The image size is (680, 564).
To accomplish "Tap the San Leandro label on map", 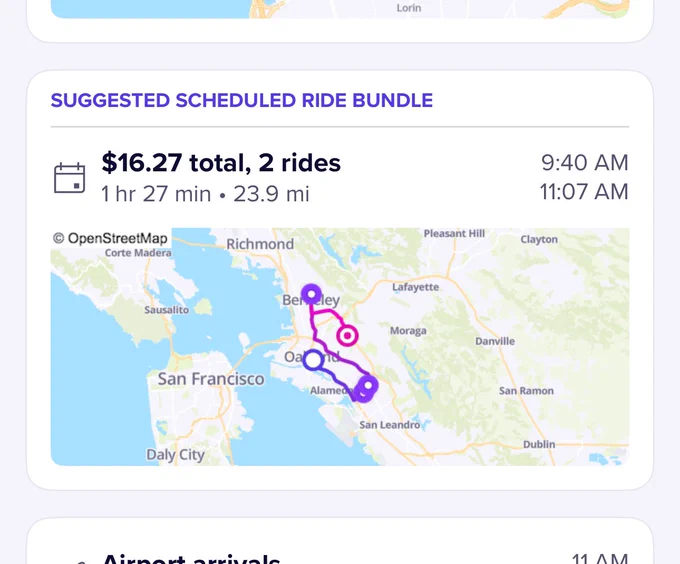I will pos(389,425).
